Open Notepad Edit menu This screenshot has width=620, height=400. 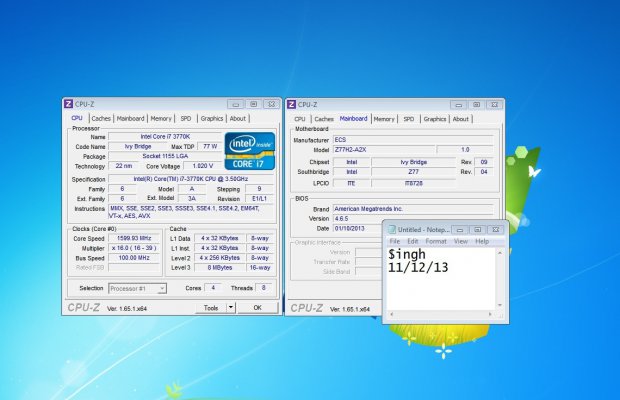[412, 241]
